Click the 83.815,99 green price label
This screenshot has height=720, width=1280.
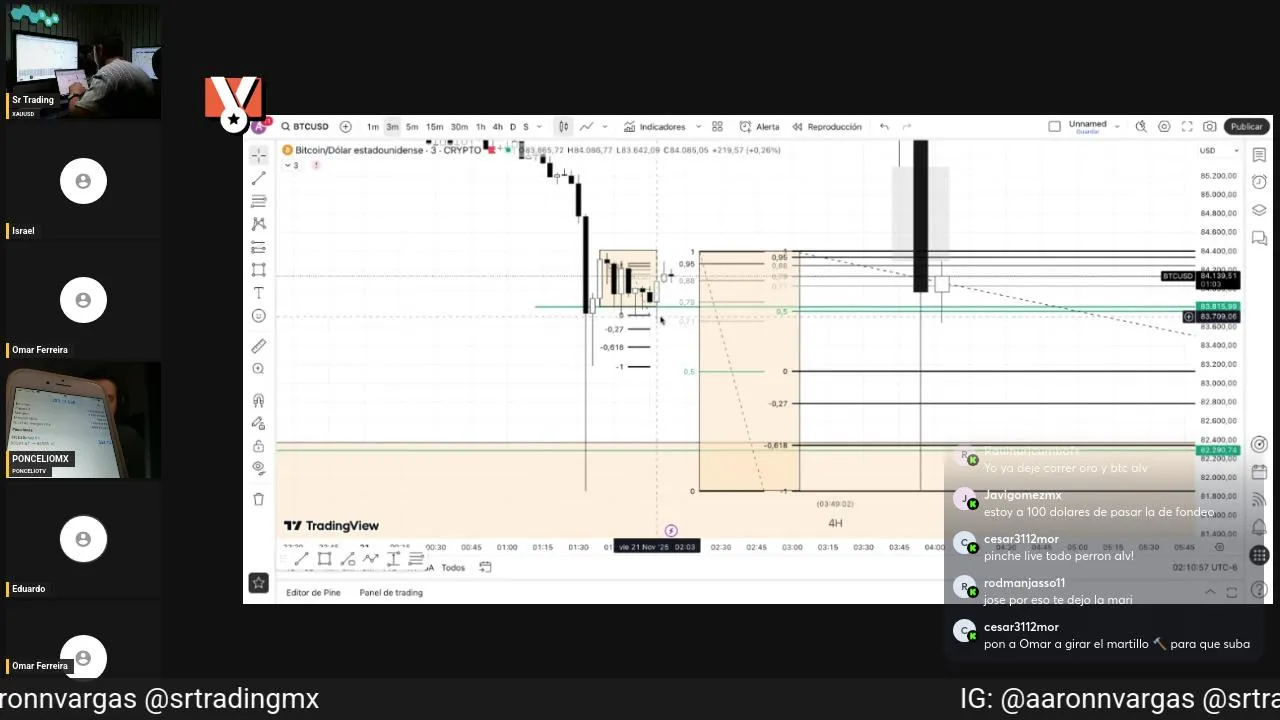click(1218, 306)
